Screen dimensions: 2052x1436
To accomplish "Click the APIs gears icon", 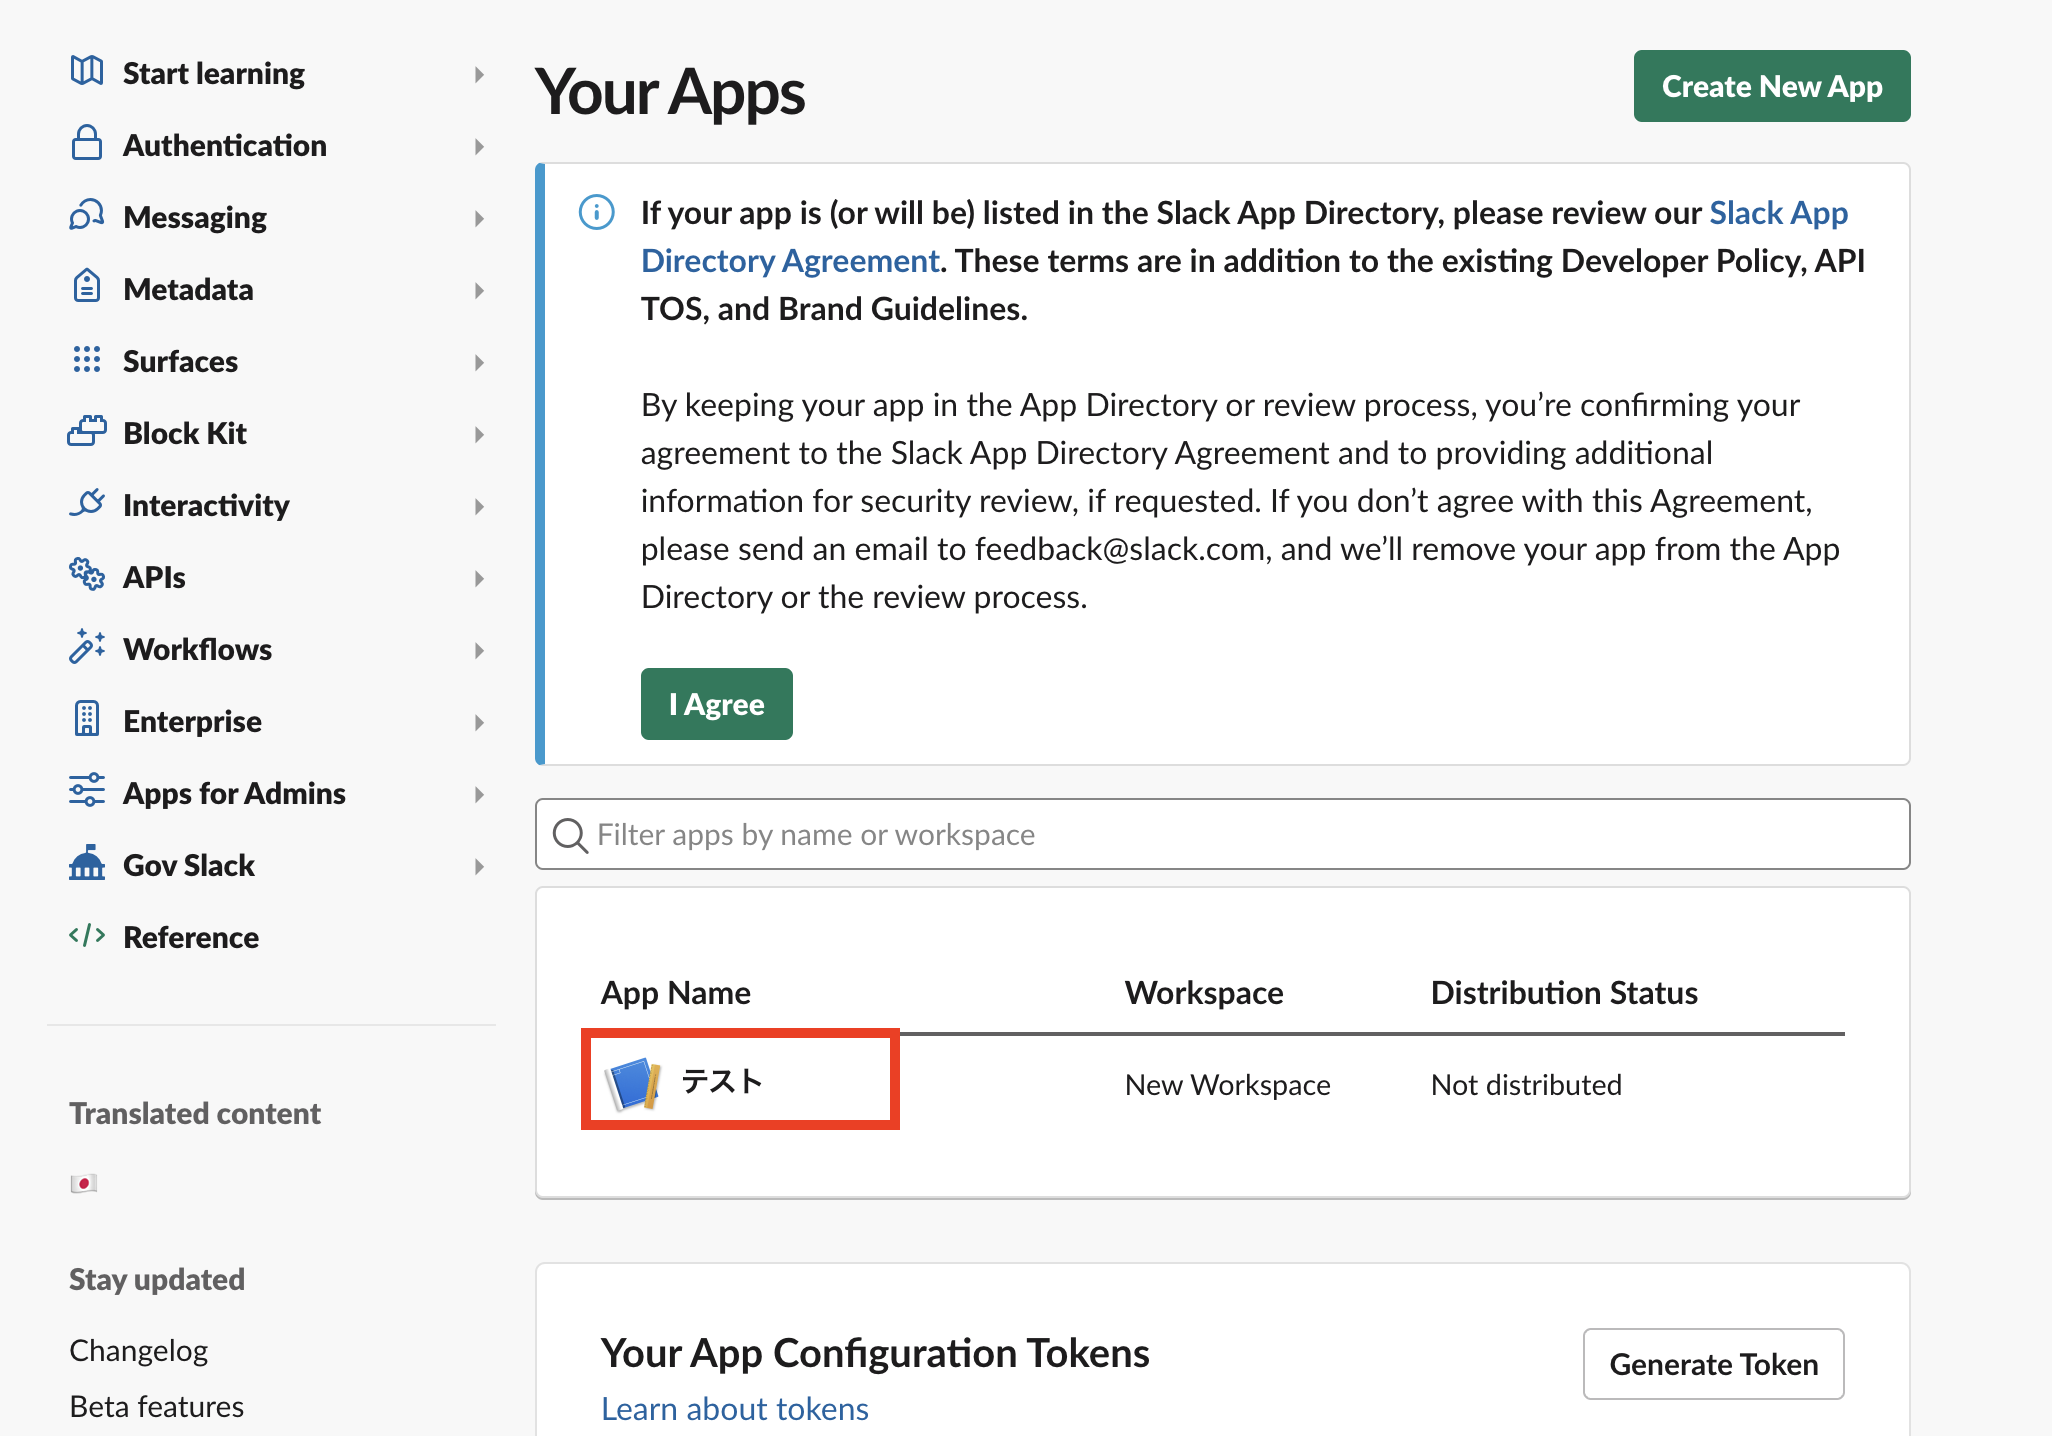I will 87,575.
